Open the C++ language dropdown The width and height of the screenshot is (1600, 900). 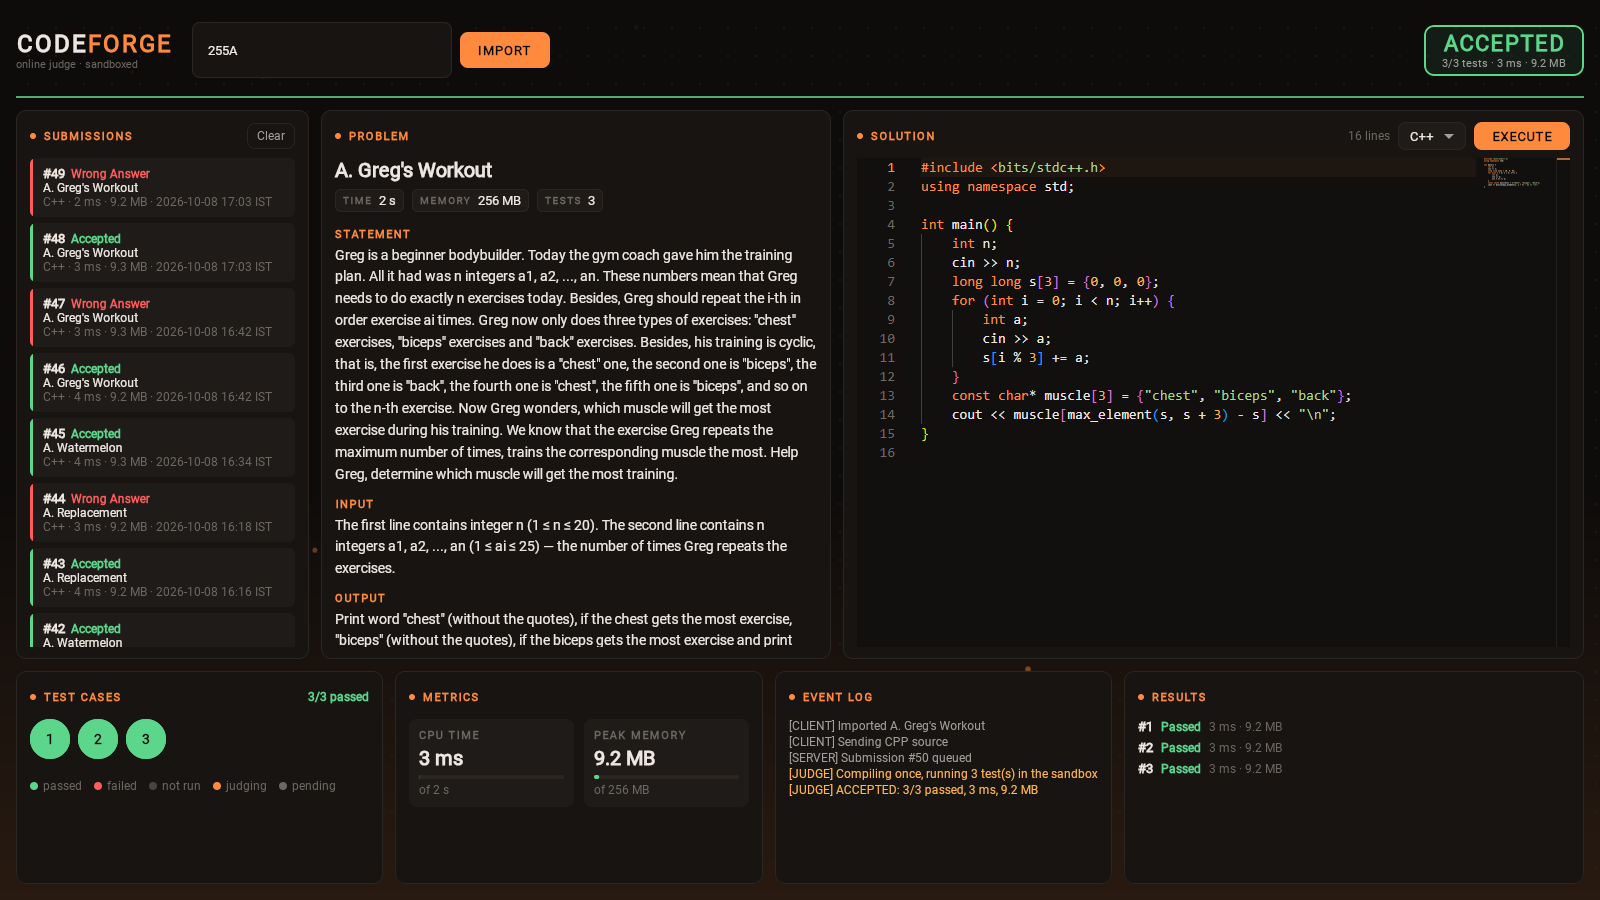pyautogui.click(x=1432, y=136)
